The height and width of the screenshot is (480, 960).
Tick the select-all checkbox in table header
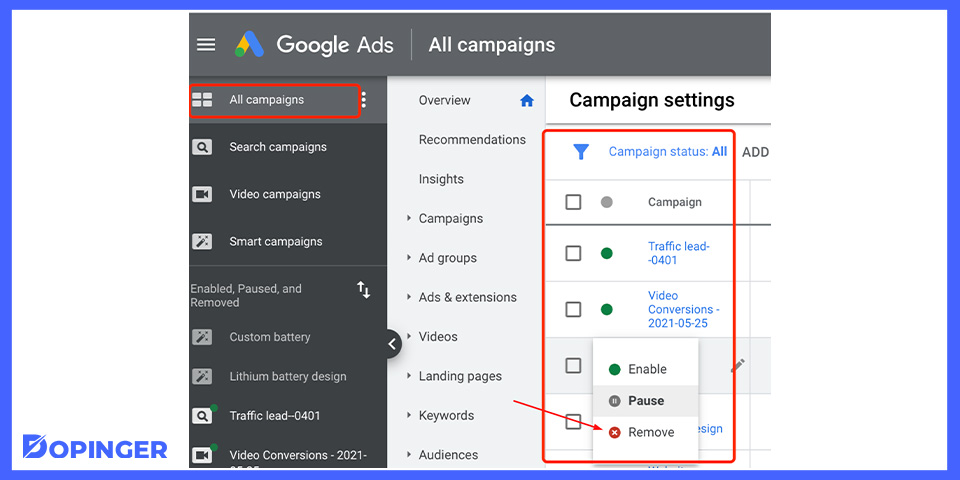click(x=573, y=202)
